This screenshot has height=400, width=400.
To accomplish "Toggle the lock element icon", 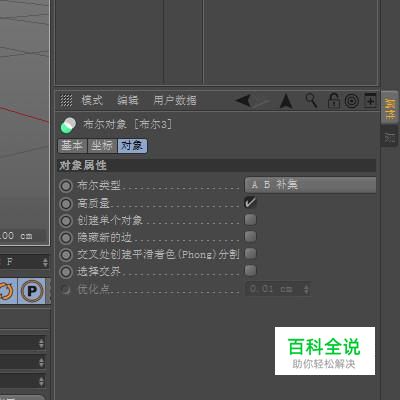I will point(333,100).
